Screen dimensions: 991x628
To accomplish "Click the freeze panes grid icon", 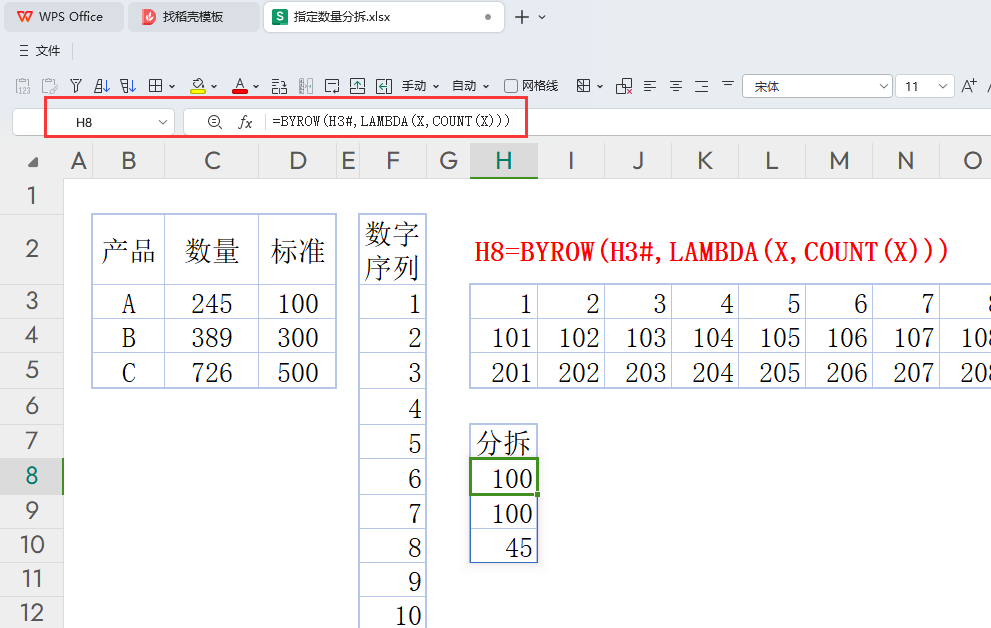I will click(583, 86).
